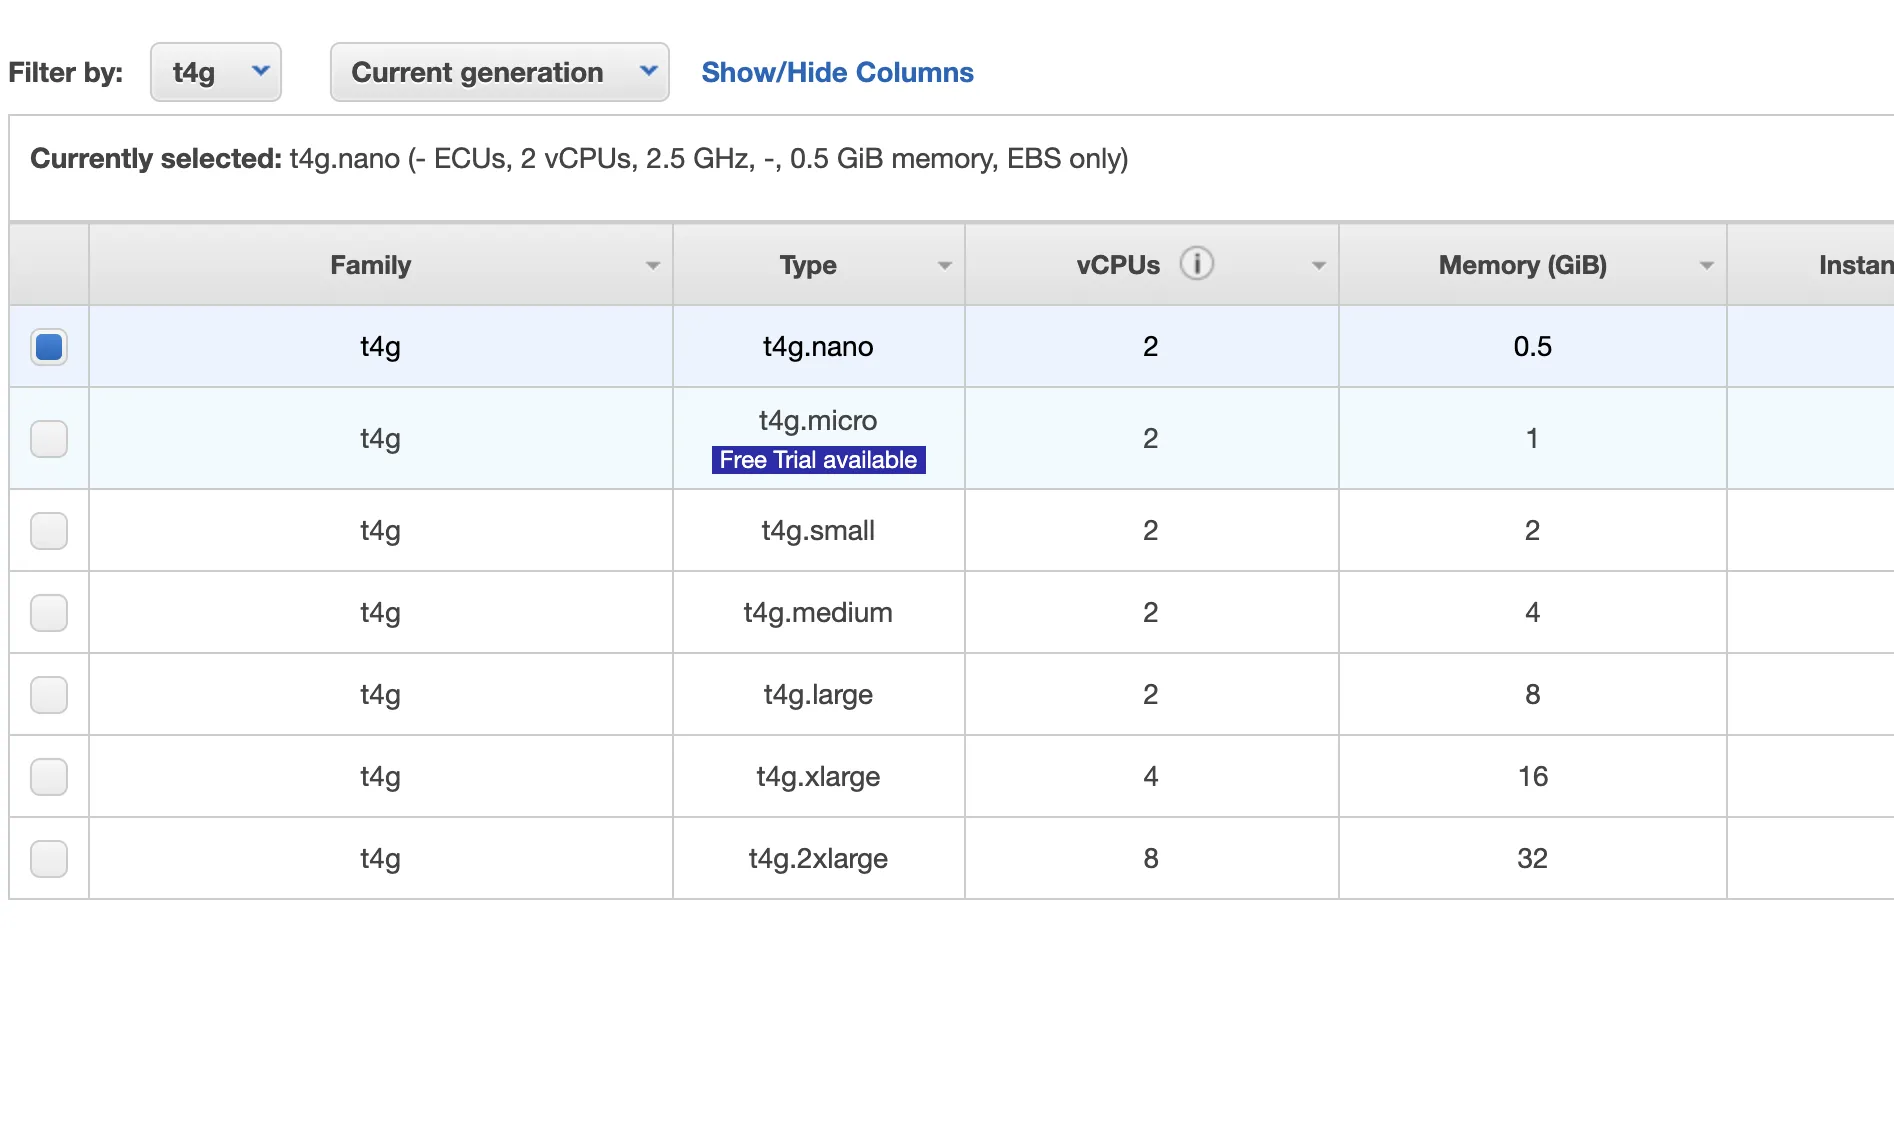1894x1122 pixels.
Task: Sort by the Family column header
Action: coord(370,265)
